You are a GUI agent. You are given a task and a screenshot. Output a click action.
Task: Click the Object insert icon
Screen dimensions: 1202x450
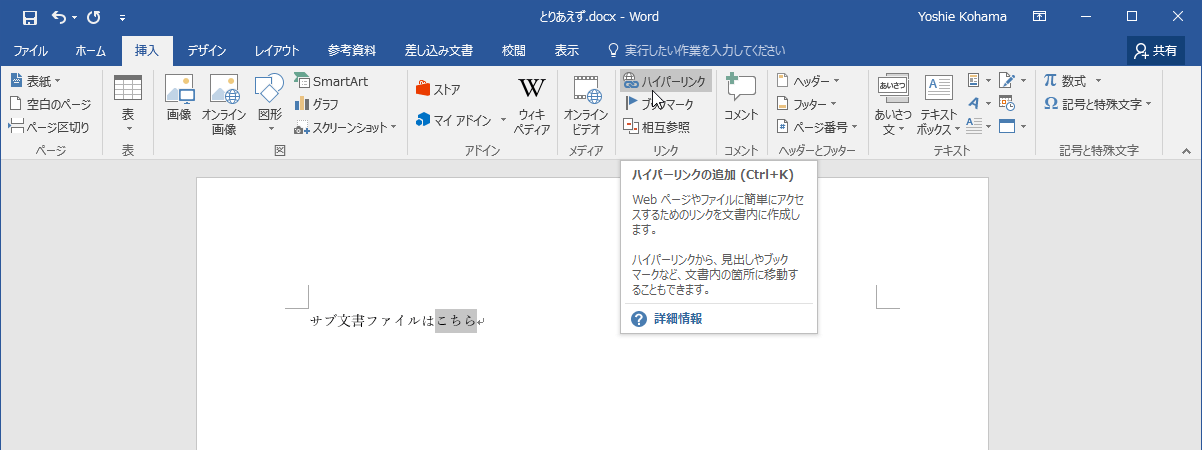tap(1011, 126)
